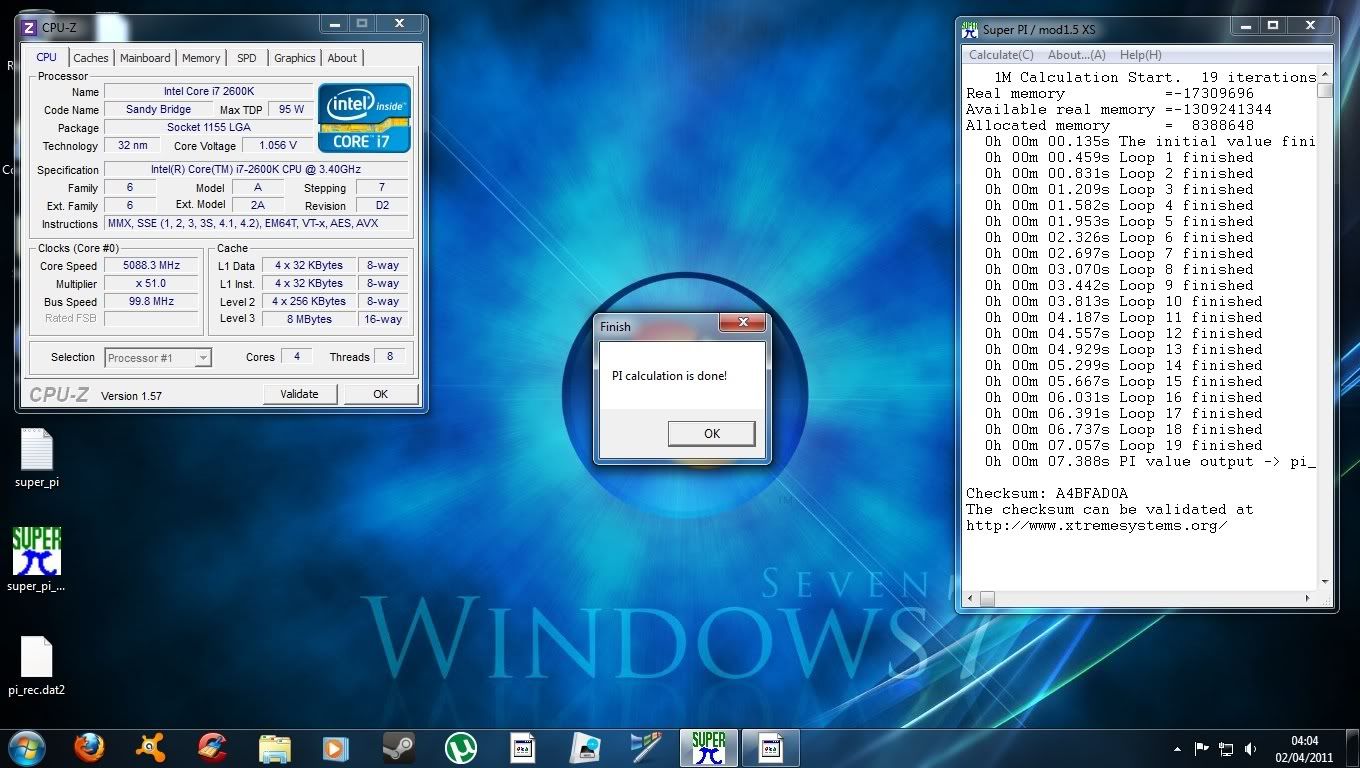Click Super PI vertical scrollbar up arrow
1360x768 pixels.
pyautogui.click(x=1325, y=75)
